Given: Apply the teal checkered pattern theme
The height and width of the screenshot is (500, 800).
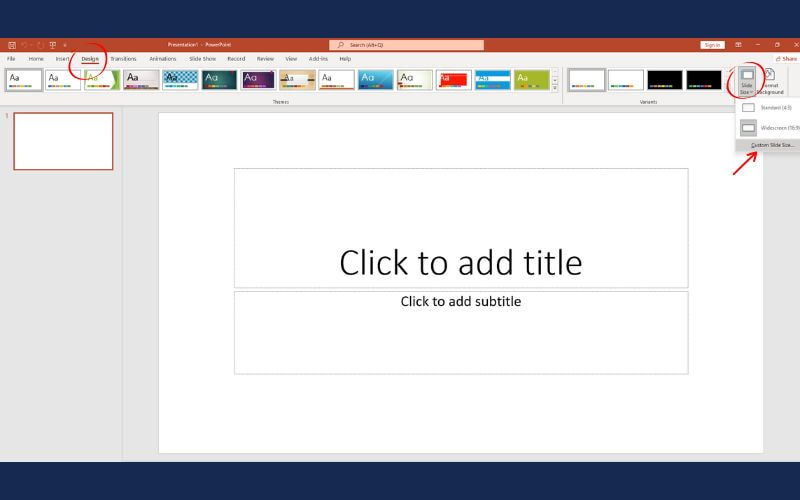Looking at the screenshot, I should click(180, 80).
